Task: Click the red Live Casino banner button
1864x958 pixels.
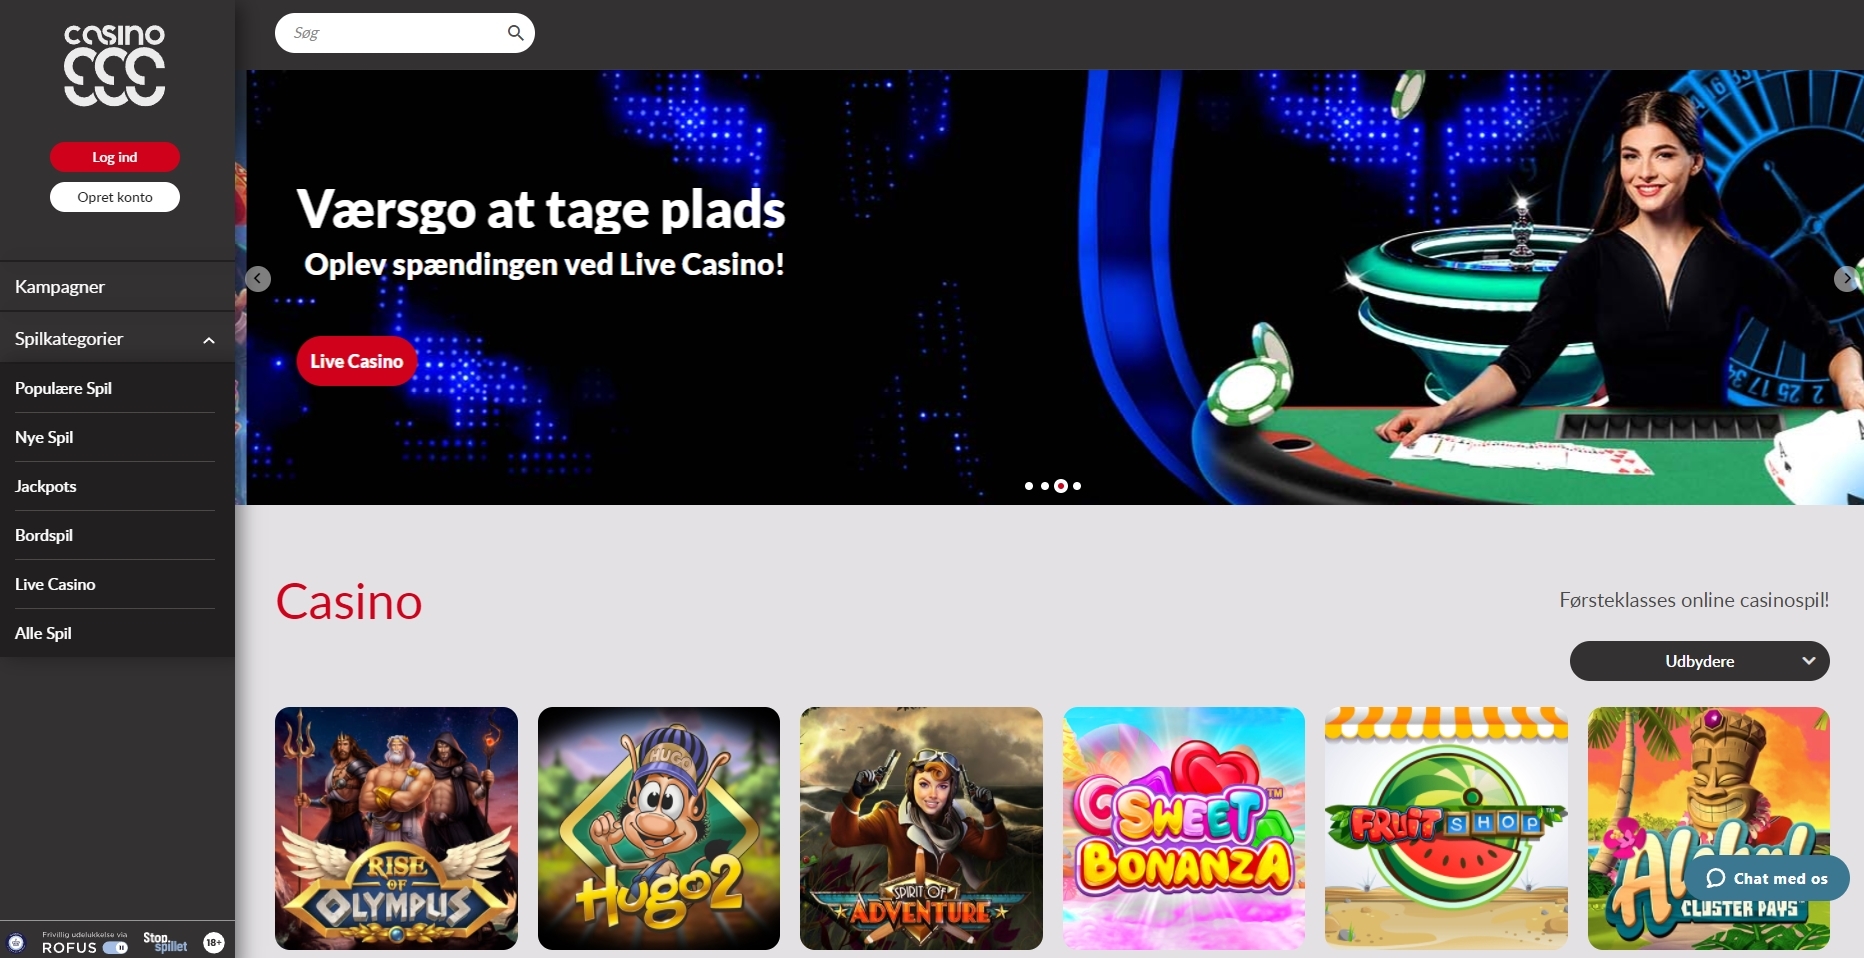Action: tap(357, 361)
